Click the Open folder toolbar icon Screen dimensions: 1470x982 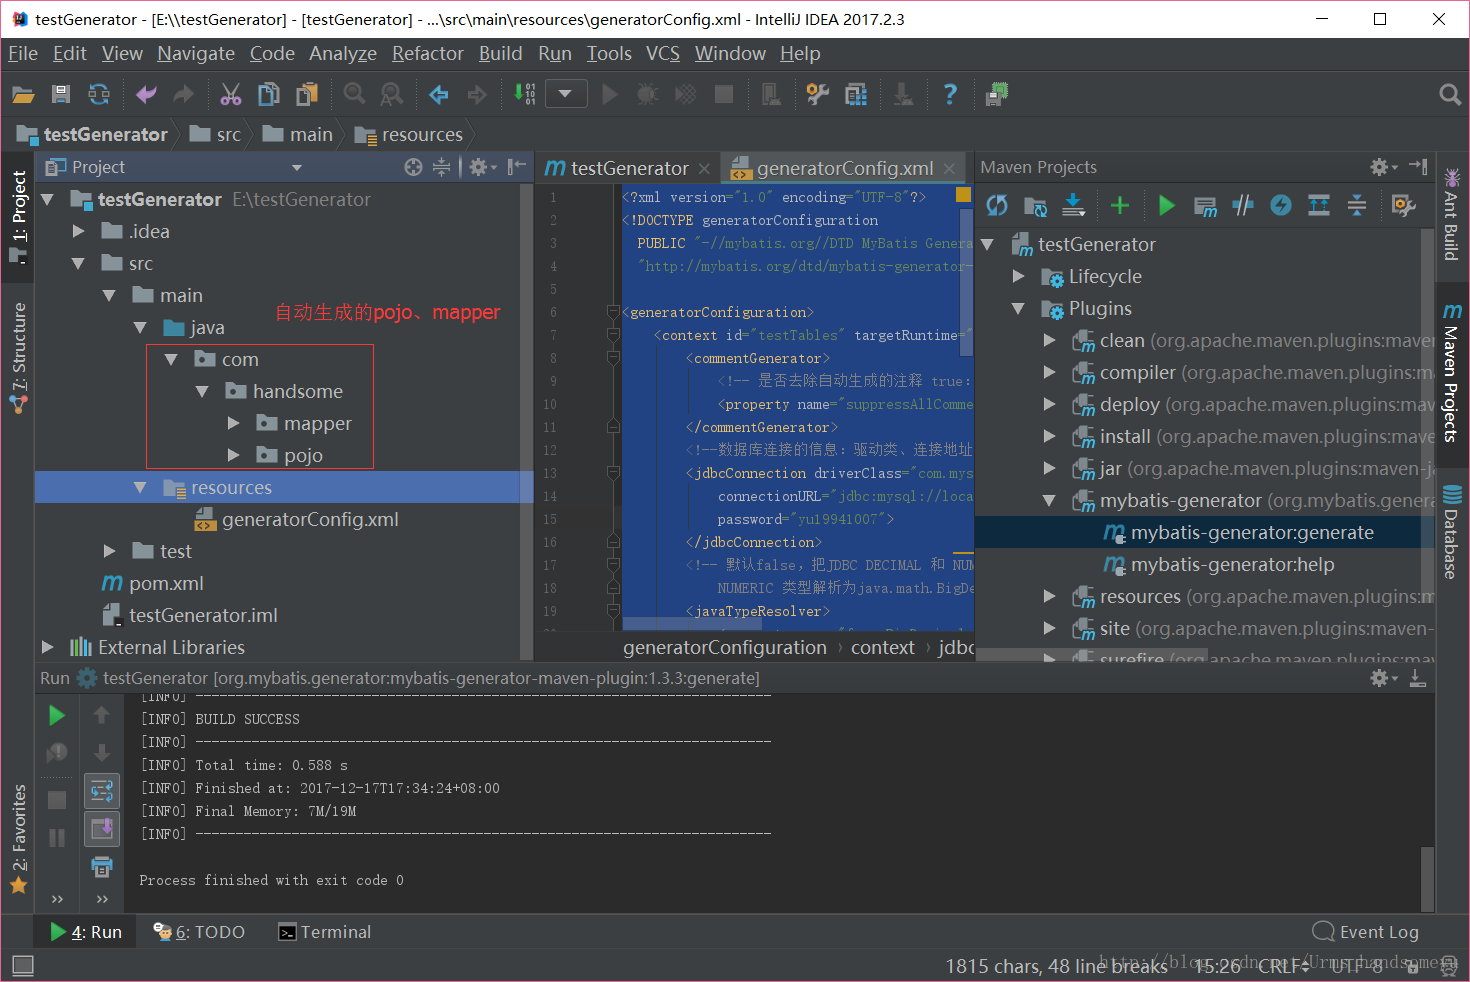coord(23,95)
